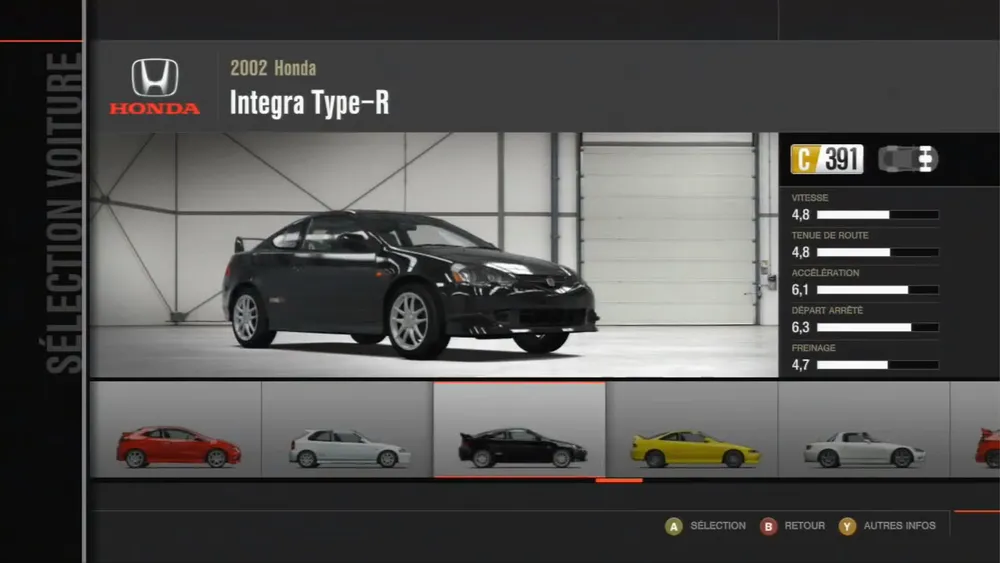
Task: Click the Vitesse stat bar
Action: click(877, 215)
